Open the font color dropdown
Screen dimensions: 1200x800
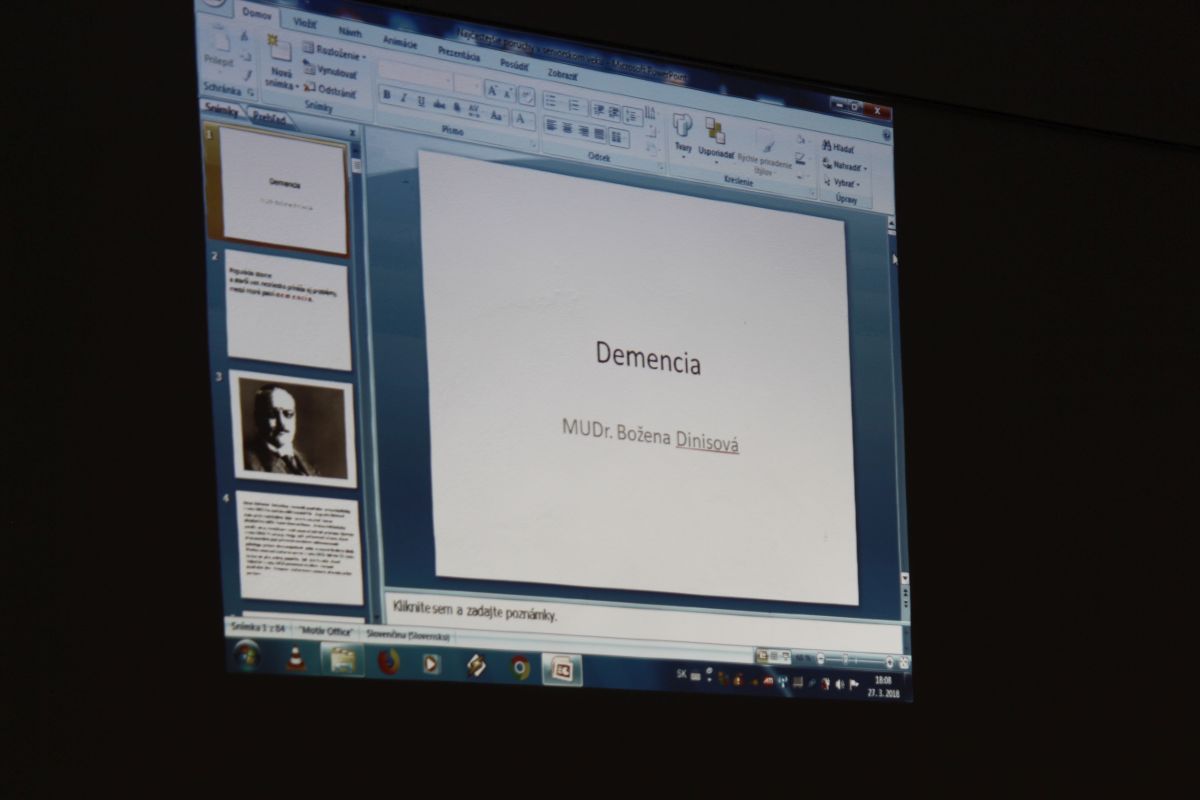(x=522, y=120)
